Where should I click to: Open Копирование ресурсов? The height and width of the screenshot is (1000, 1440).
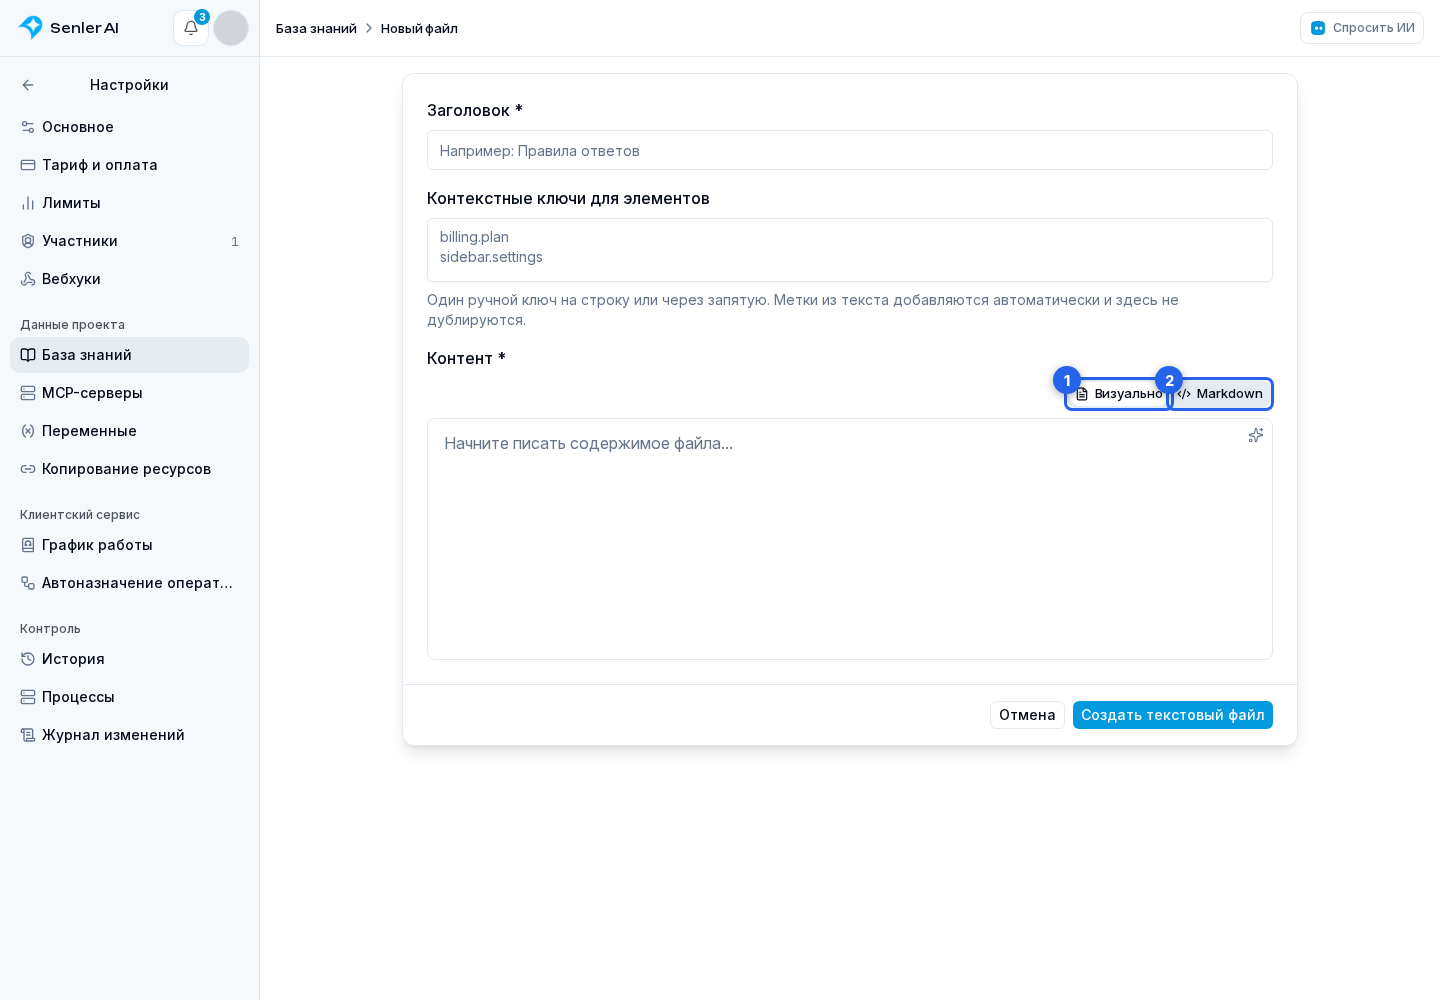[x=129, y=469]
